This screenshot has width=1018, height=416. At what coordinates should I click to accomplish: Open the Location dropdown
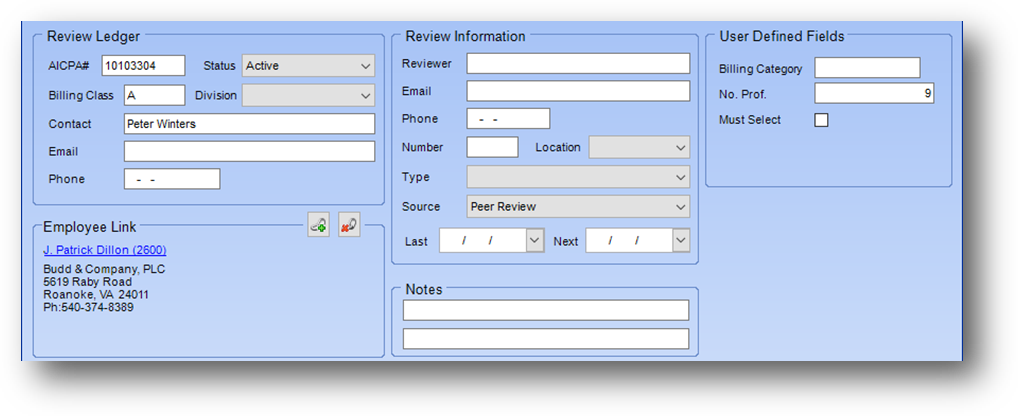pos(639,147)
